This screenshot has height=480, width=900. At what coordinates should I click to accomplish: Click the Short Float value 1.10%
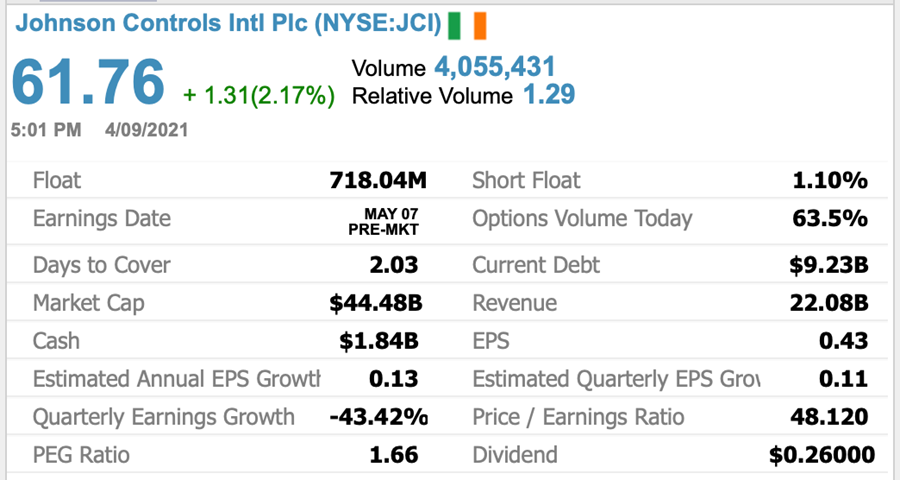(830, 180)
